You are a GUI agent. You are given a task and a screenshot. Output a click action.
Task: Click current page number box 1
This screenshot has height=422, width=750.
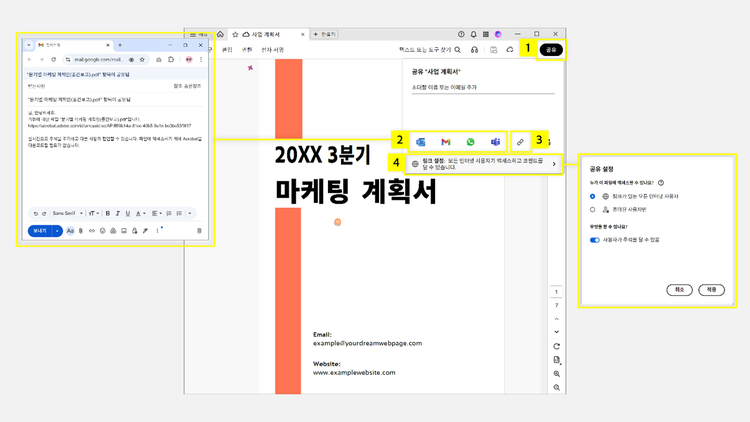point(556,292)
